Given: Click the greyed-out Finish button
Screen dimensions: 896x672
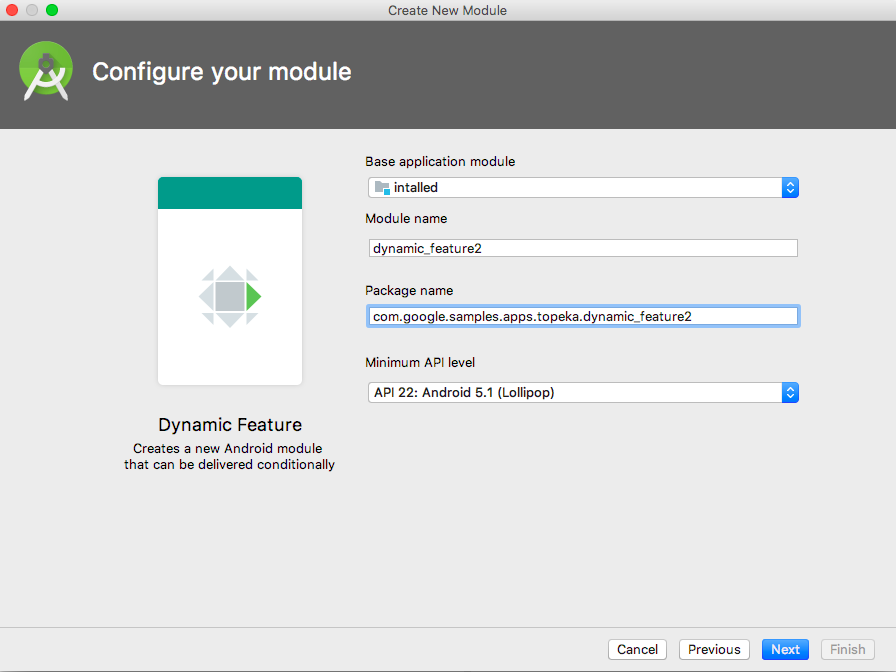Looking at the screenshot, I should click(847, 649).
